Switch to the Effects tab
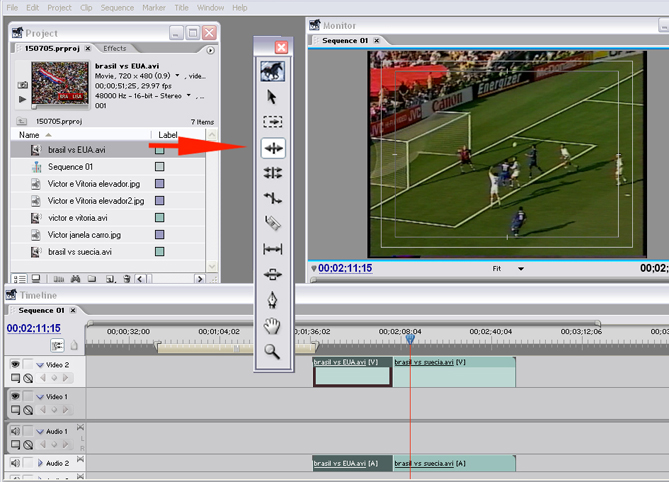The height and width of the screenshot is (482, 669). 115,48
